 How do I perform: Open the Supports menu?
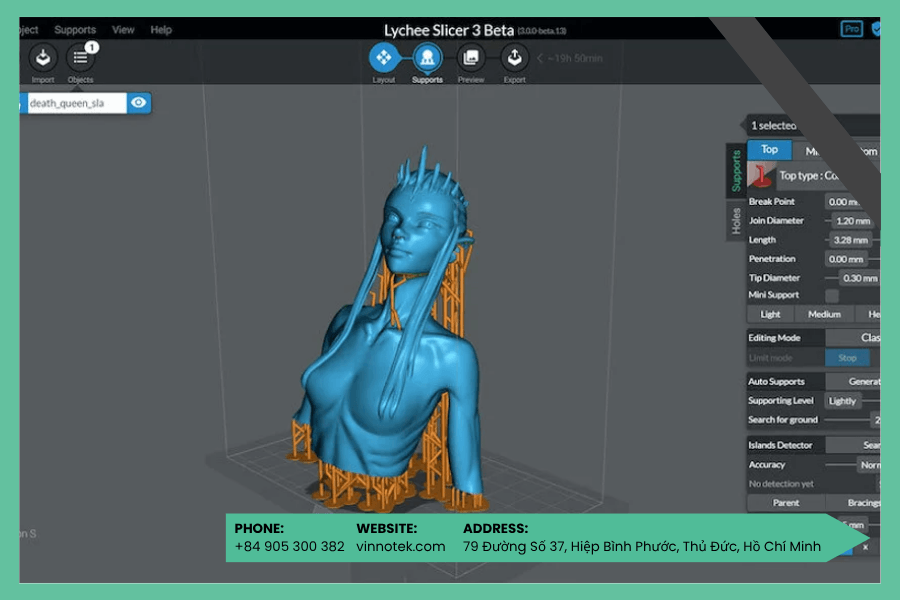[x=75, y=30]
